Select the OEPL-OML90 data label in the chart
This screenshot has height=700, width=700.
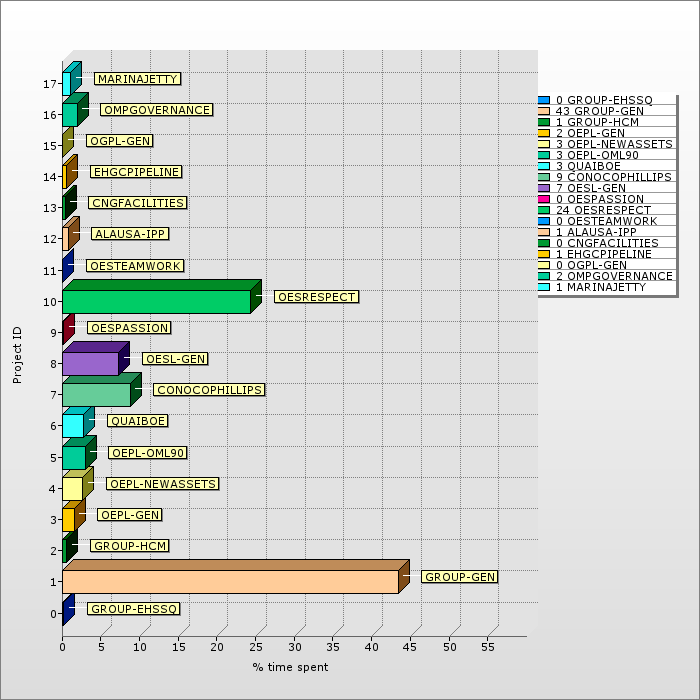pos(148,453)
